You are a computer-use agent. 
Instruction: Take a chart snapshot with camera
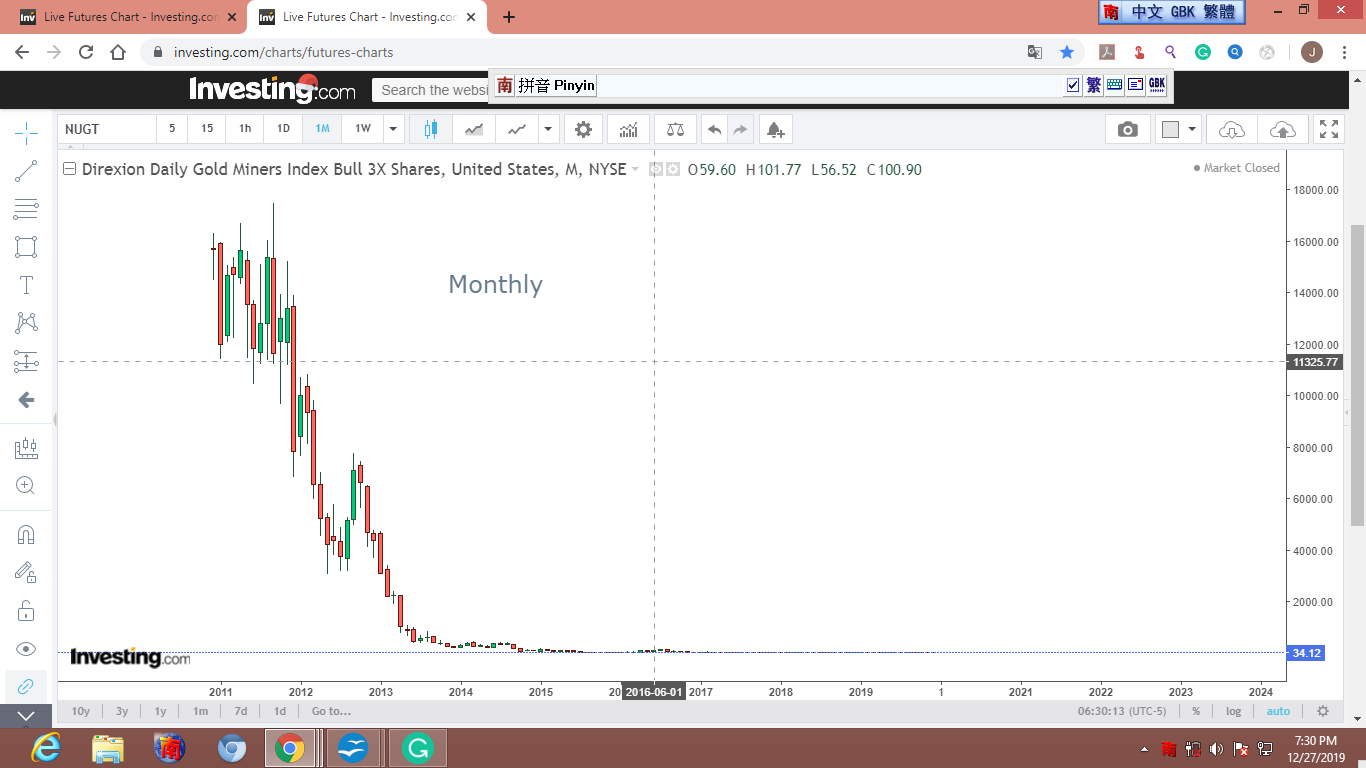[1128, 129]
